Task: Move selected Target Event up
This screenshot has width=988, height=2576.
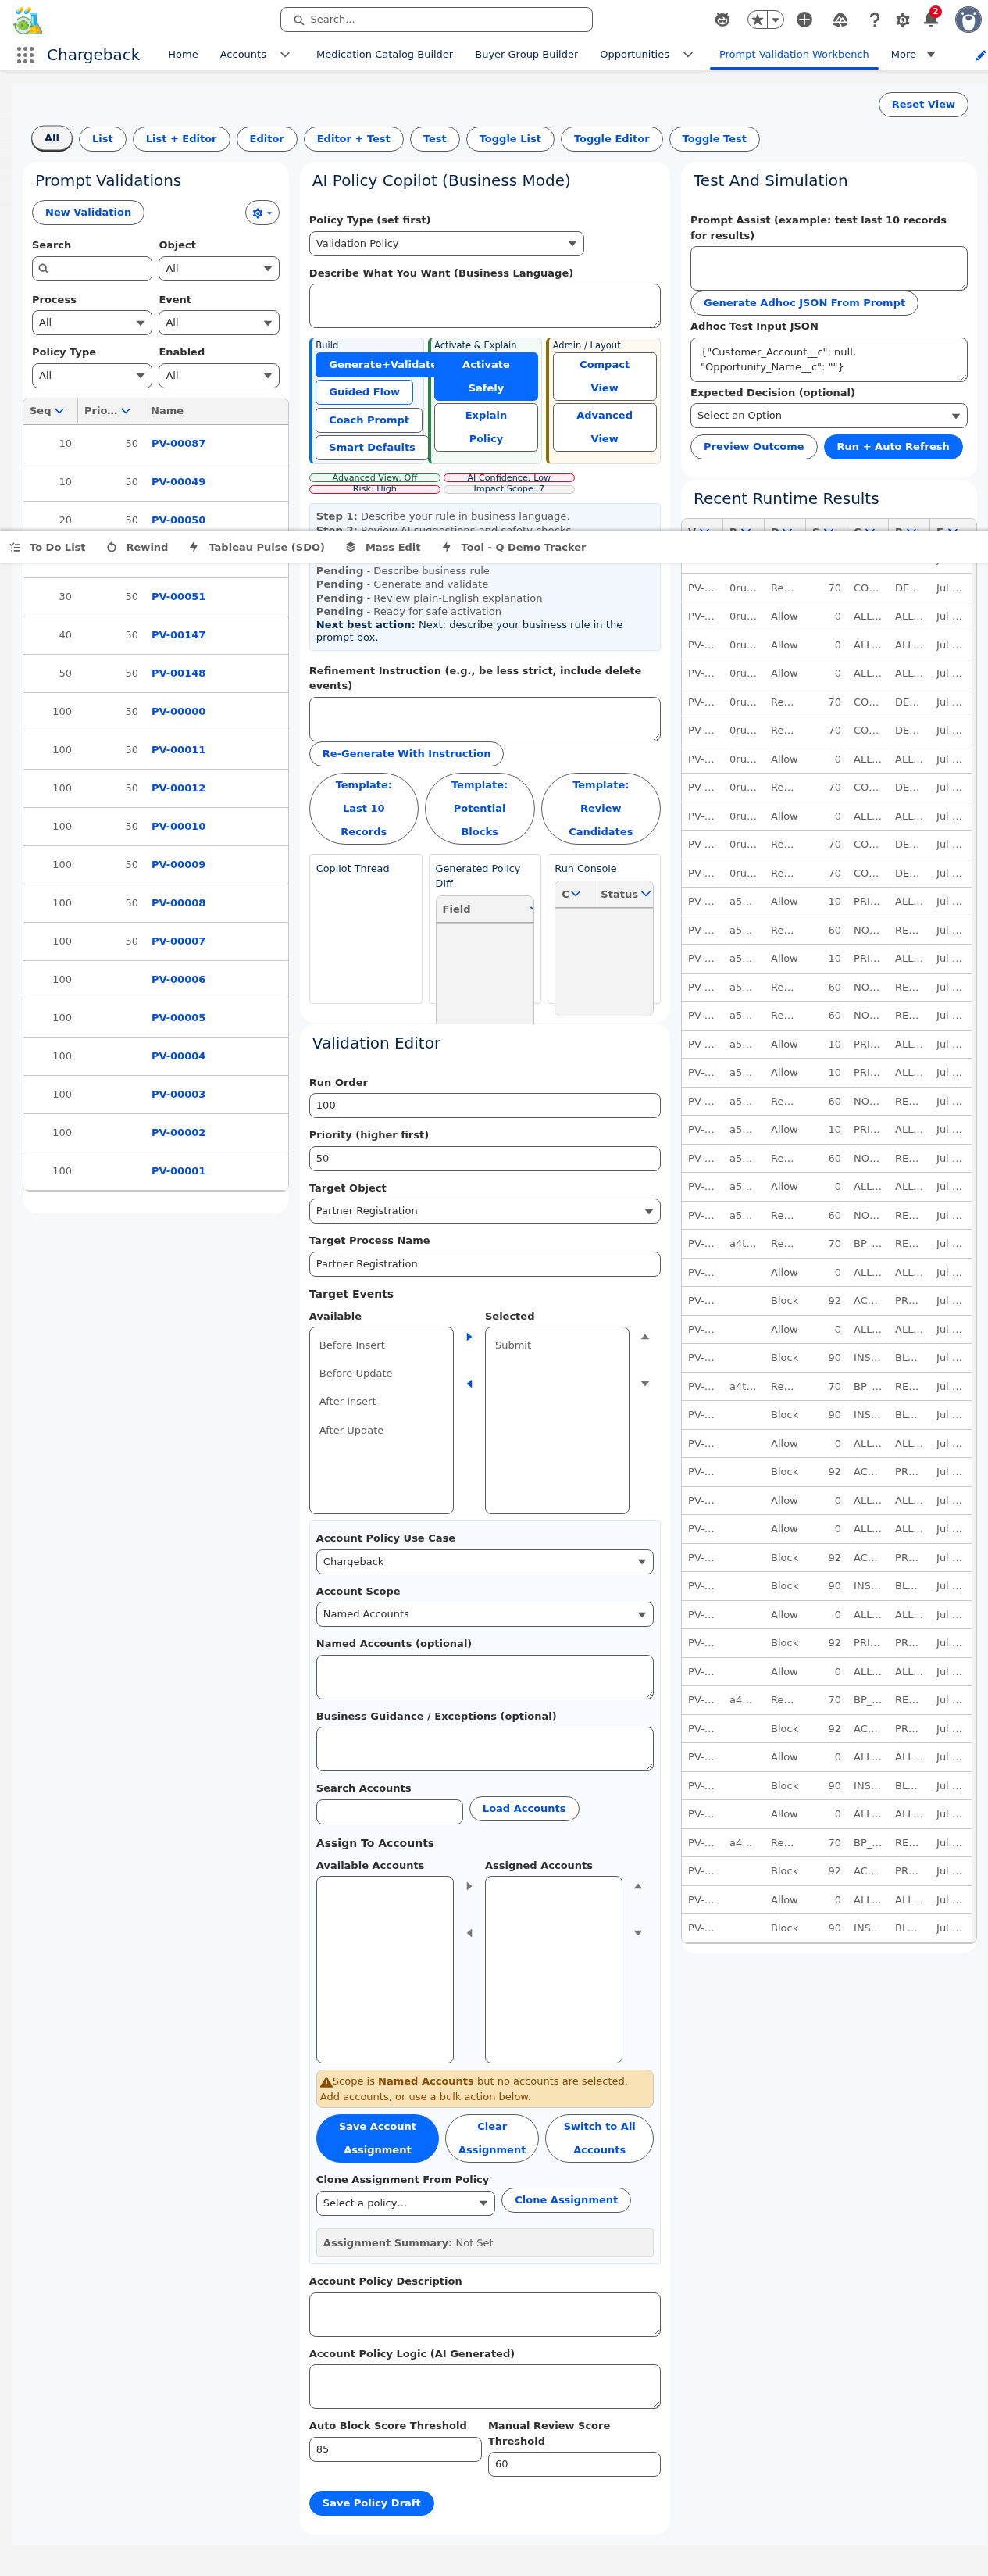Action: point(645,1336)
